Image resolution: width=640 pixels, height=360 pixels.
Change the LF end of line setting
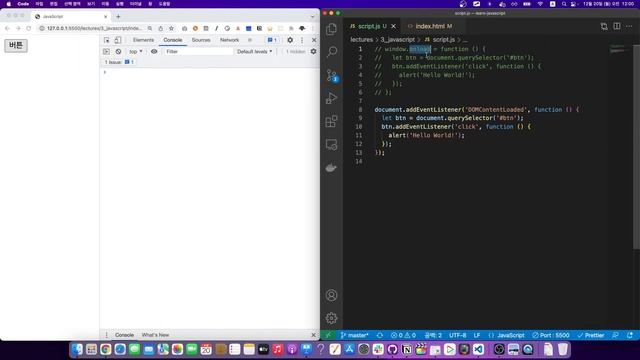click(x=477, y=335)
